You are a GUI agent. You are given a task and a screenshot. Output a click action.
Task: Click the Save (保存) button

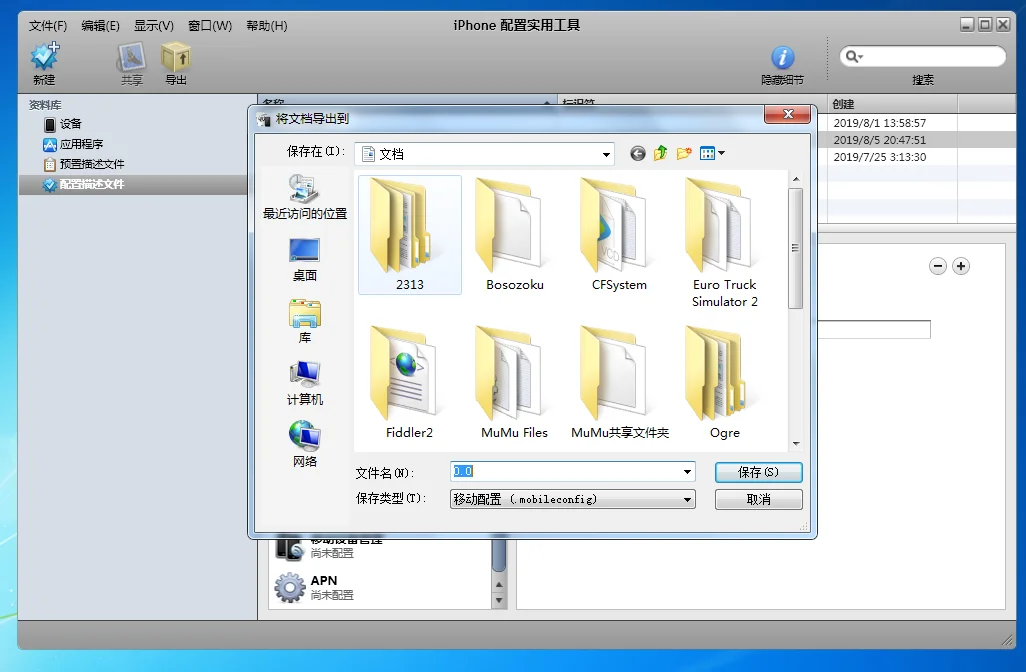pos(758,472)
